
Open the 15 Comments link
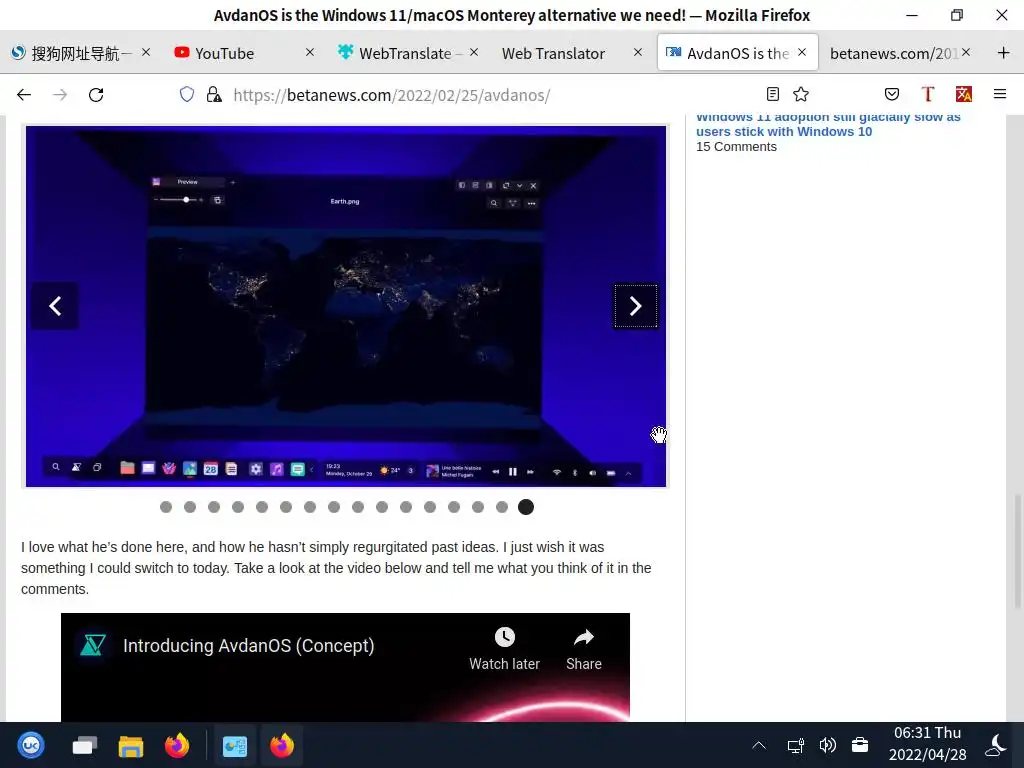[x=736, y=147]
